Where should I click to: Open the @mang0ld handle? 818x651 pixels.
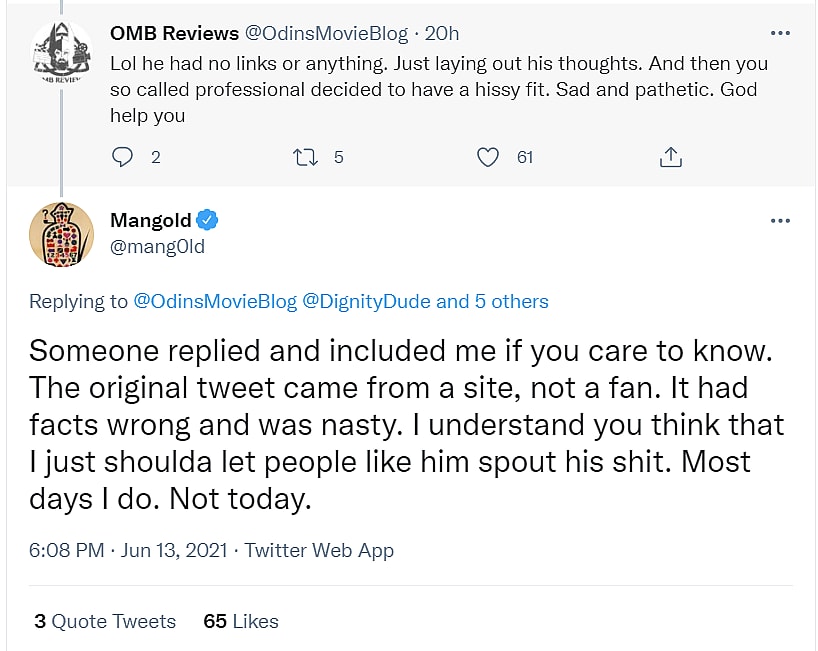(157, 246)
